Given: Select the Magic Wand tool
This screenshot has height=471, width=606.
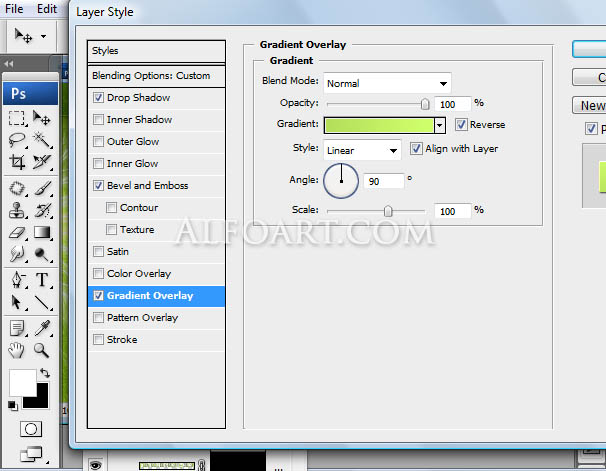Looking at the screenshot, I should coord(42,140).
